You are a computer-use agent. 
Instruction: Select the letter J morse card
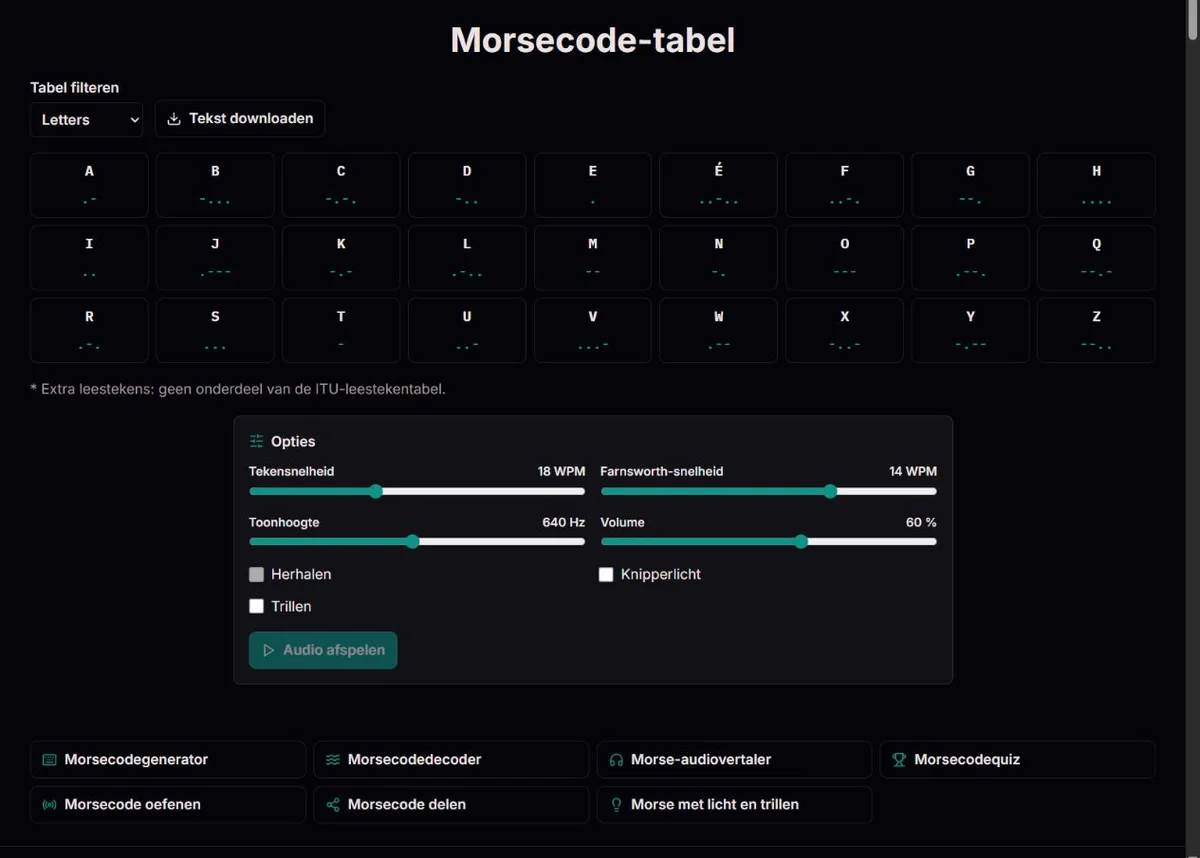point(215,258)
